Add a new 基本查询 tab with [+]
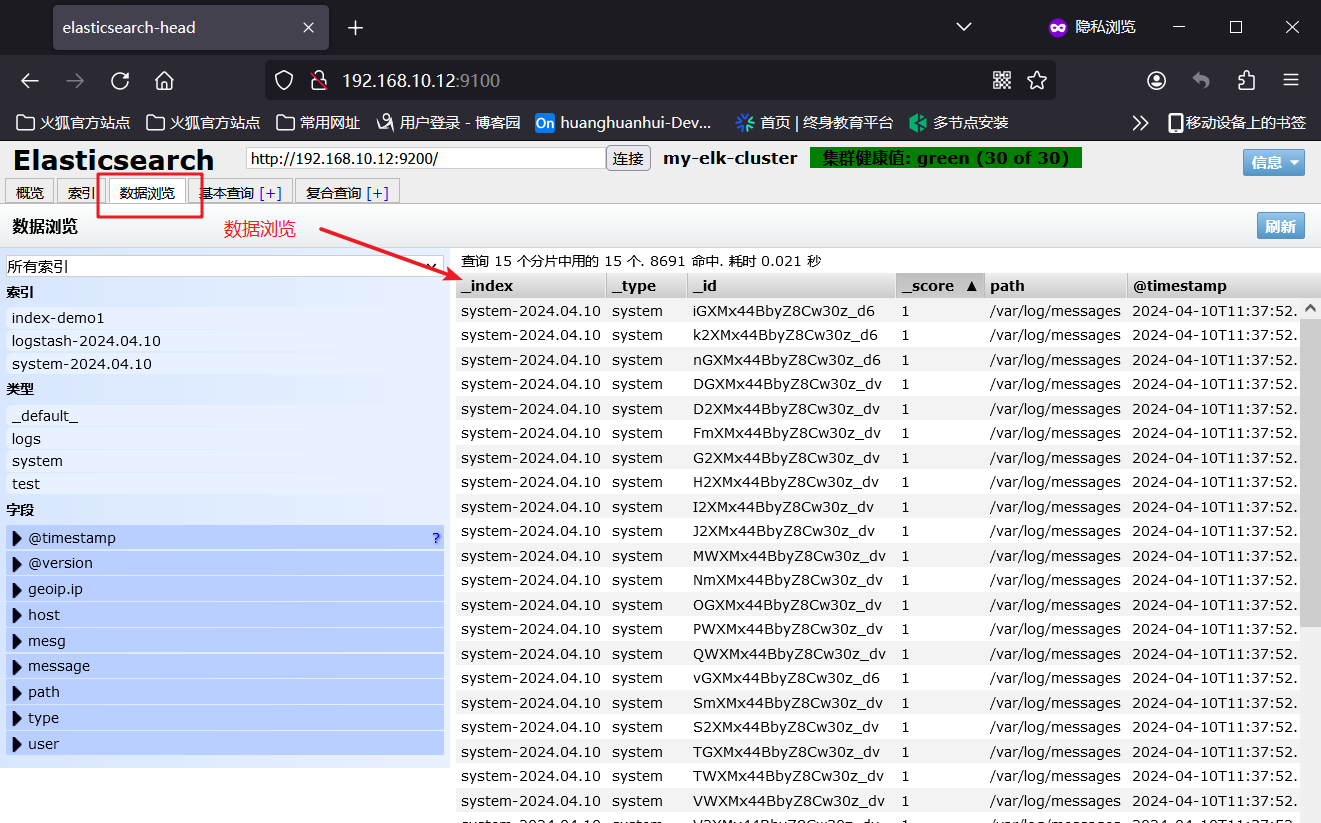Screen dimensions: 1321x823 270,193
